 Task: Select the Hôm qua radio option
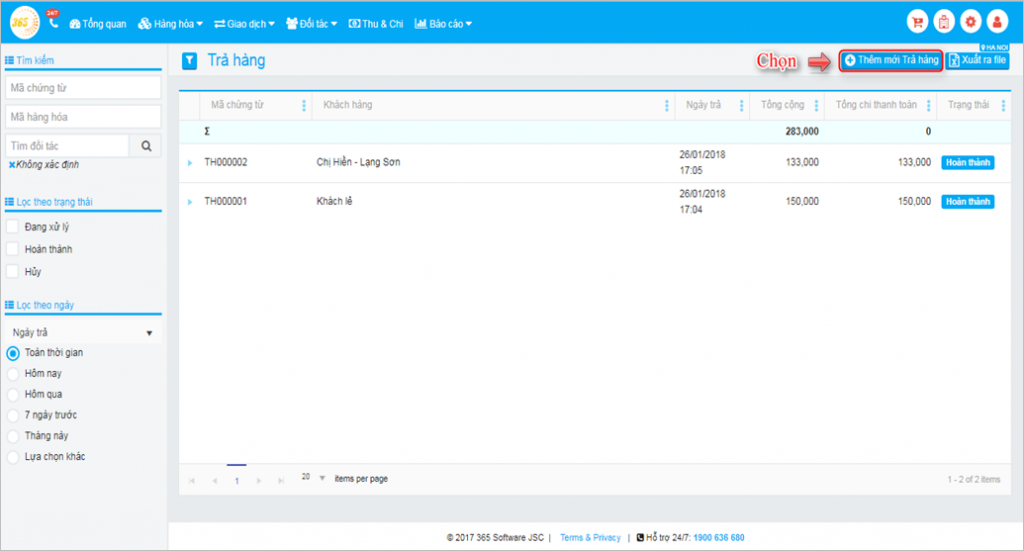coord(13,395)
